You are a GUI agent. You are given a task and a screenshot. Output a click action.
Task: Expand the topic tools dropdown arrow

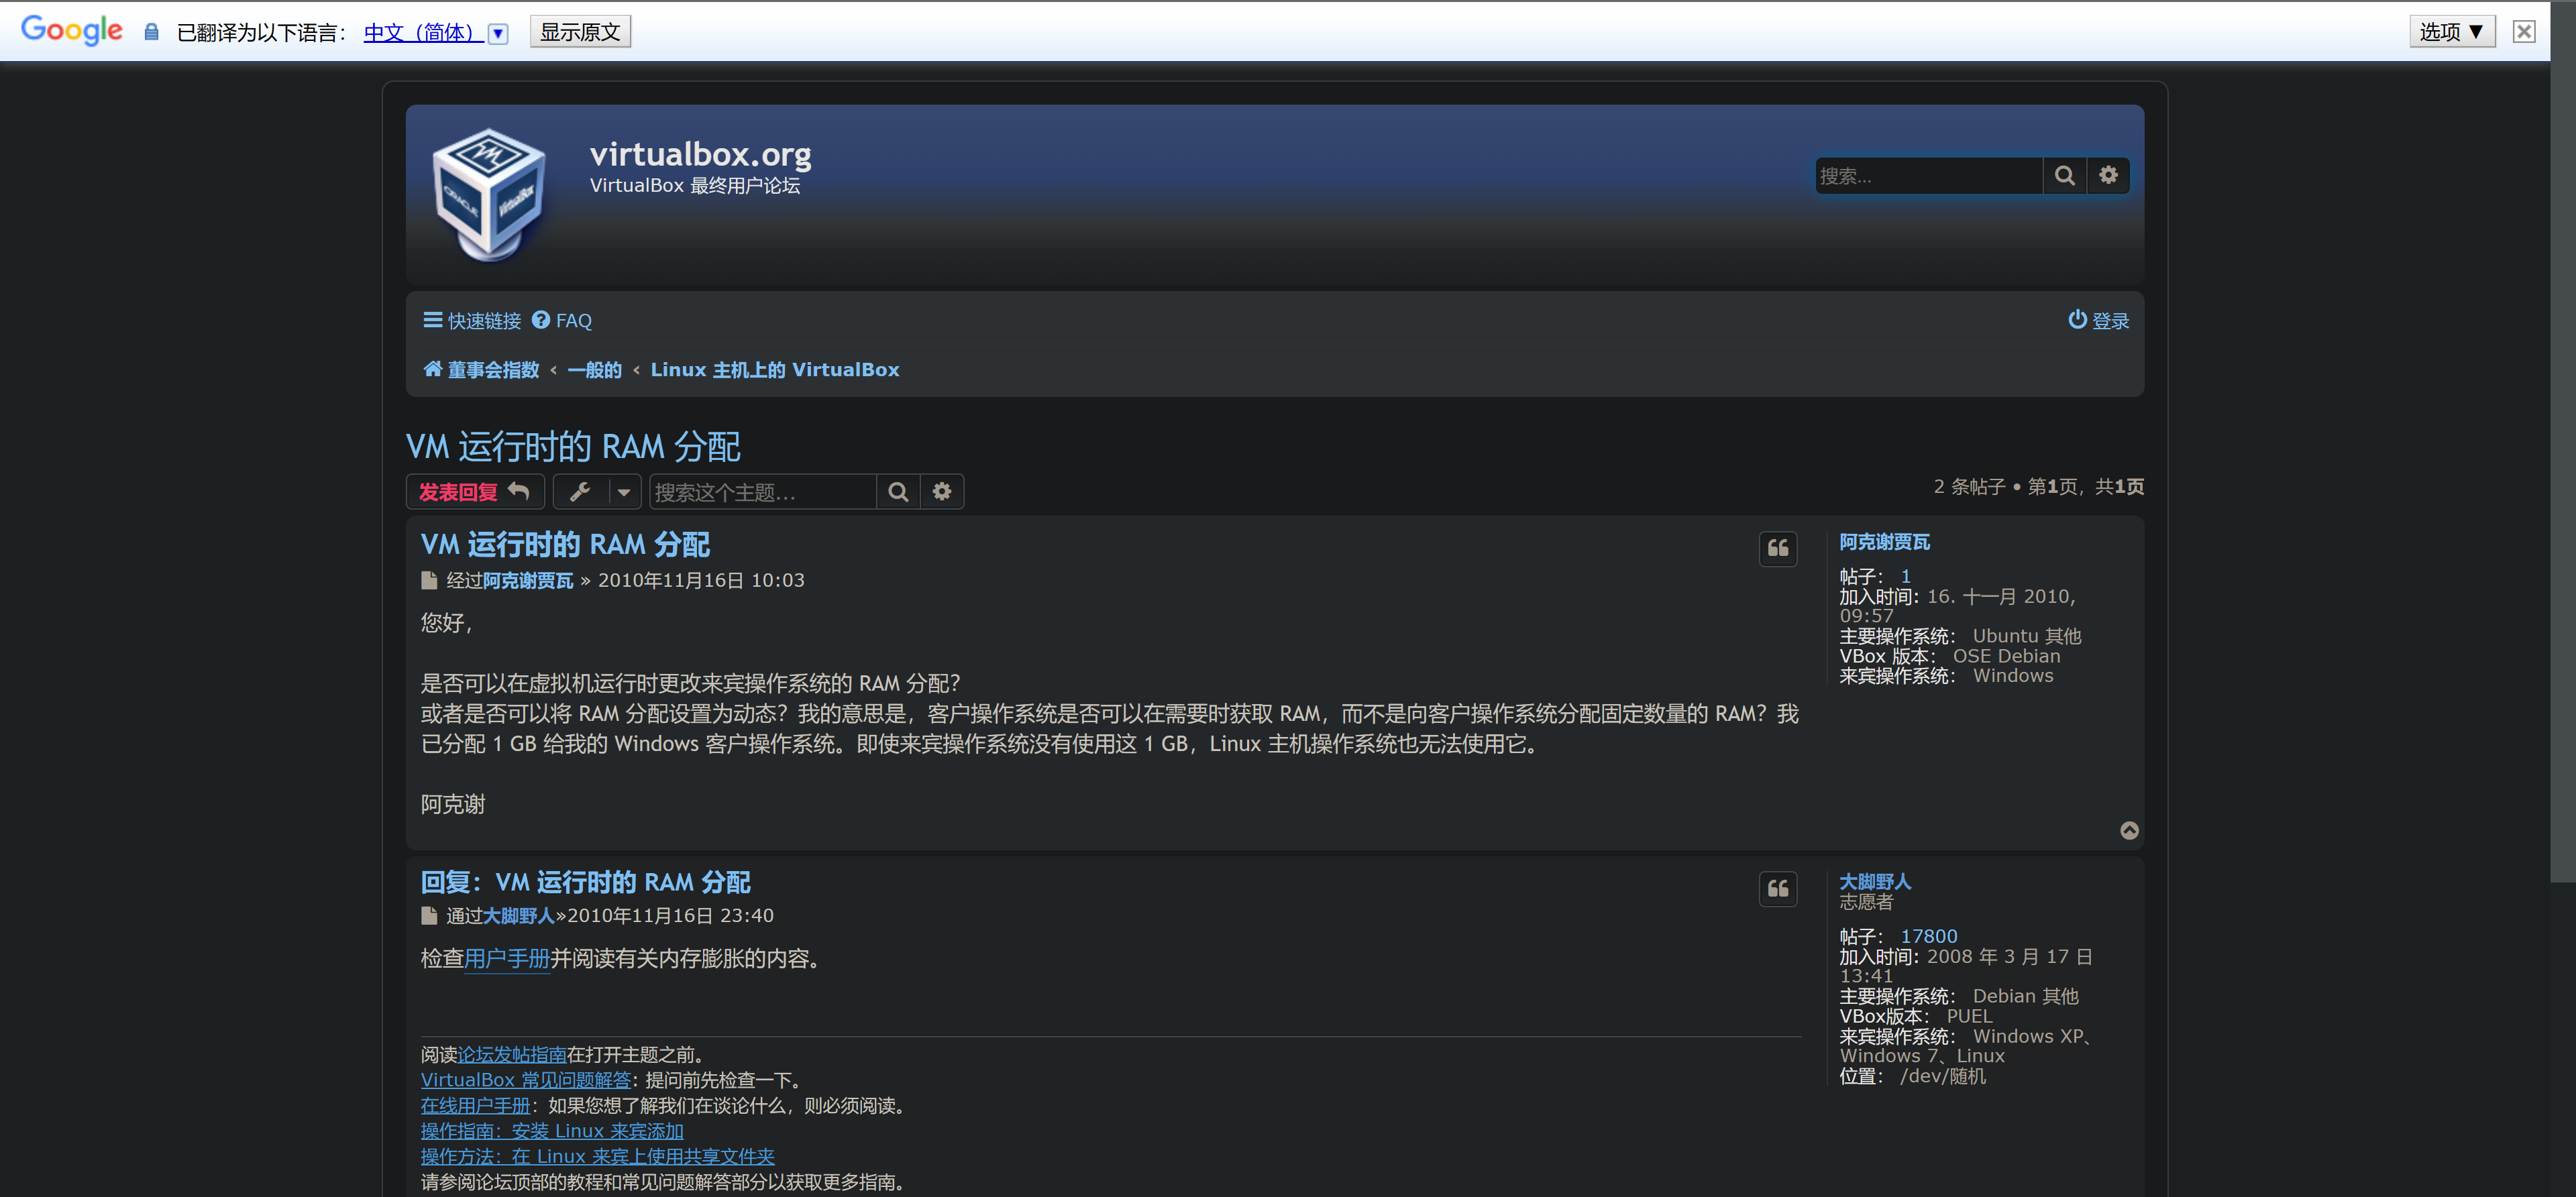pos(624,492)
